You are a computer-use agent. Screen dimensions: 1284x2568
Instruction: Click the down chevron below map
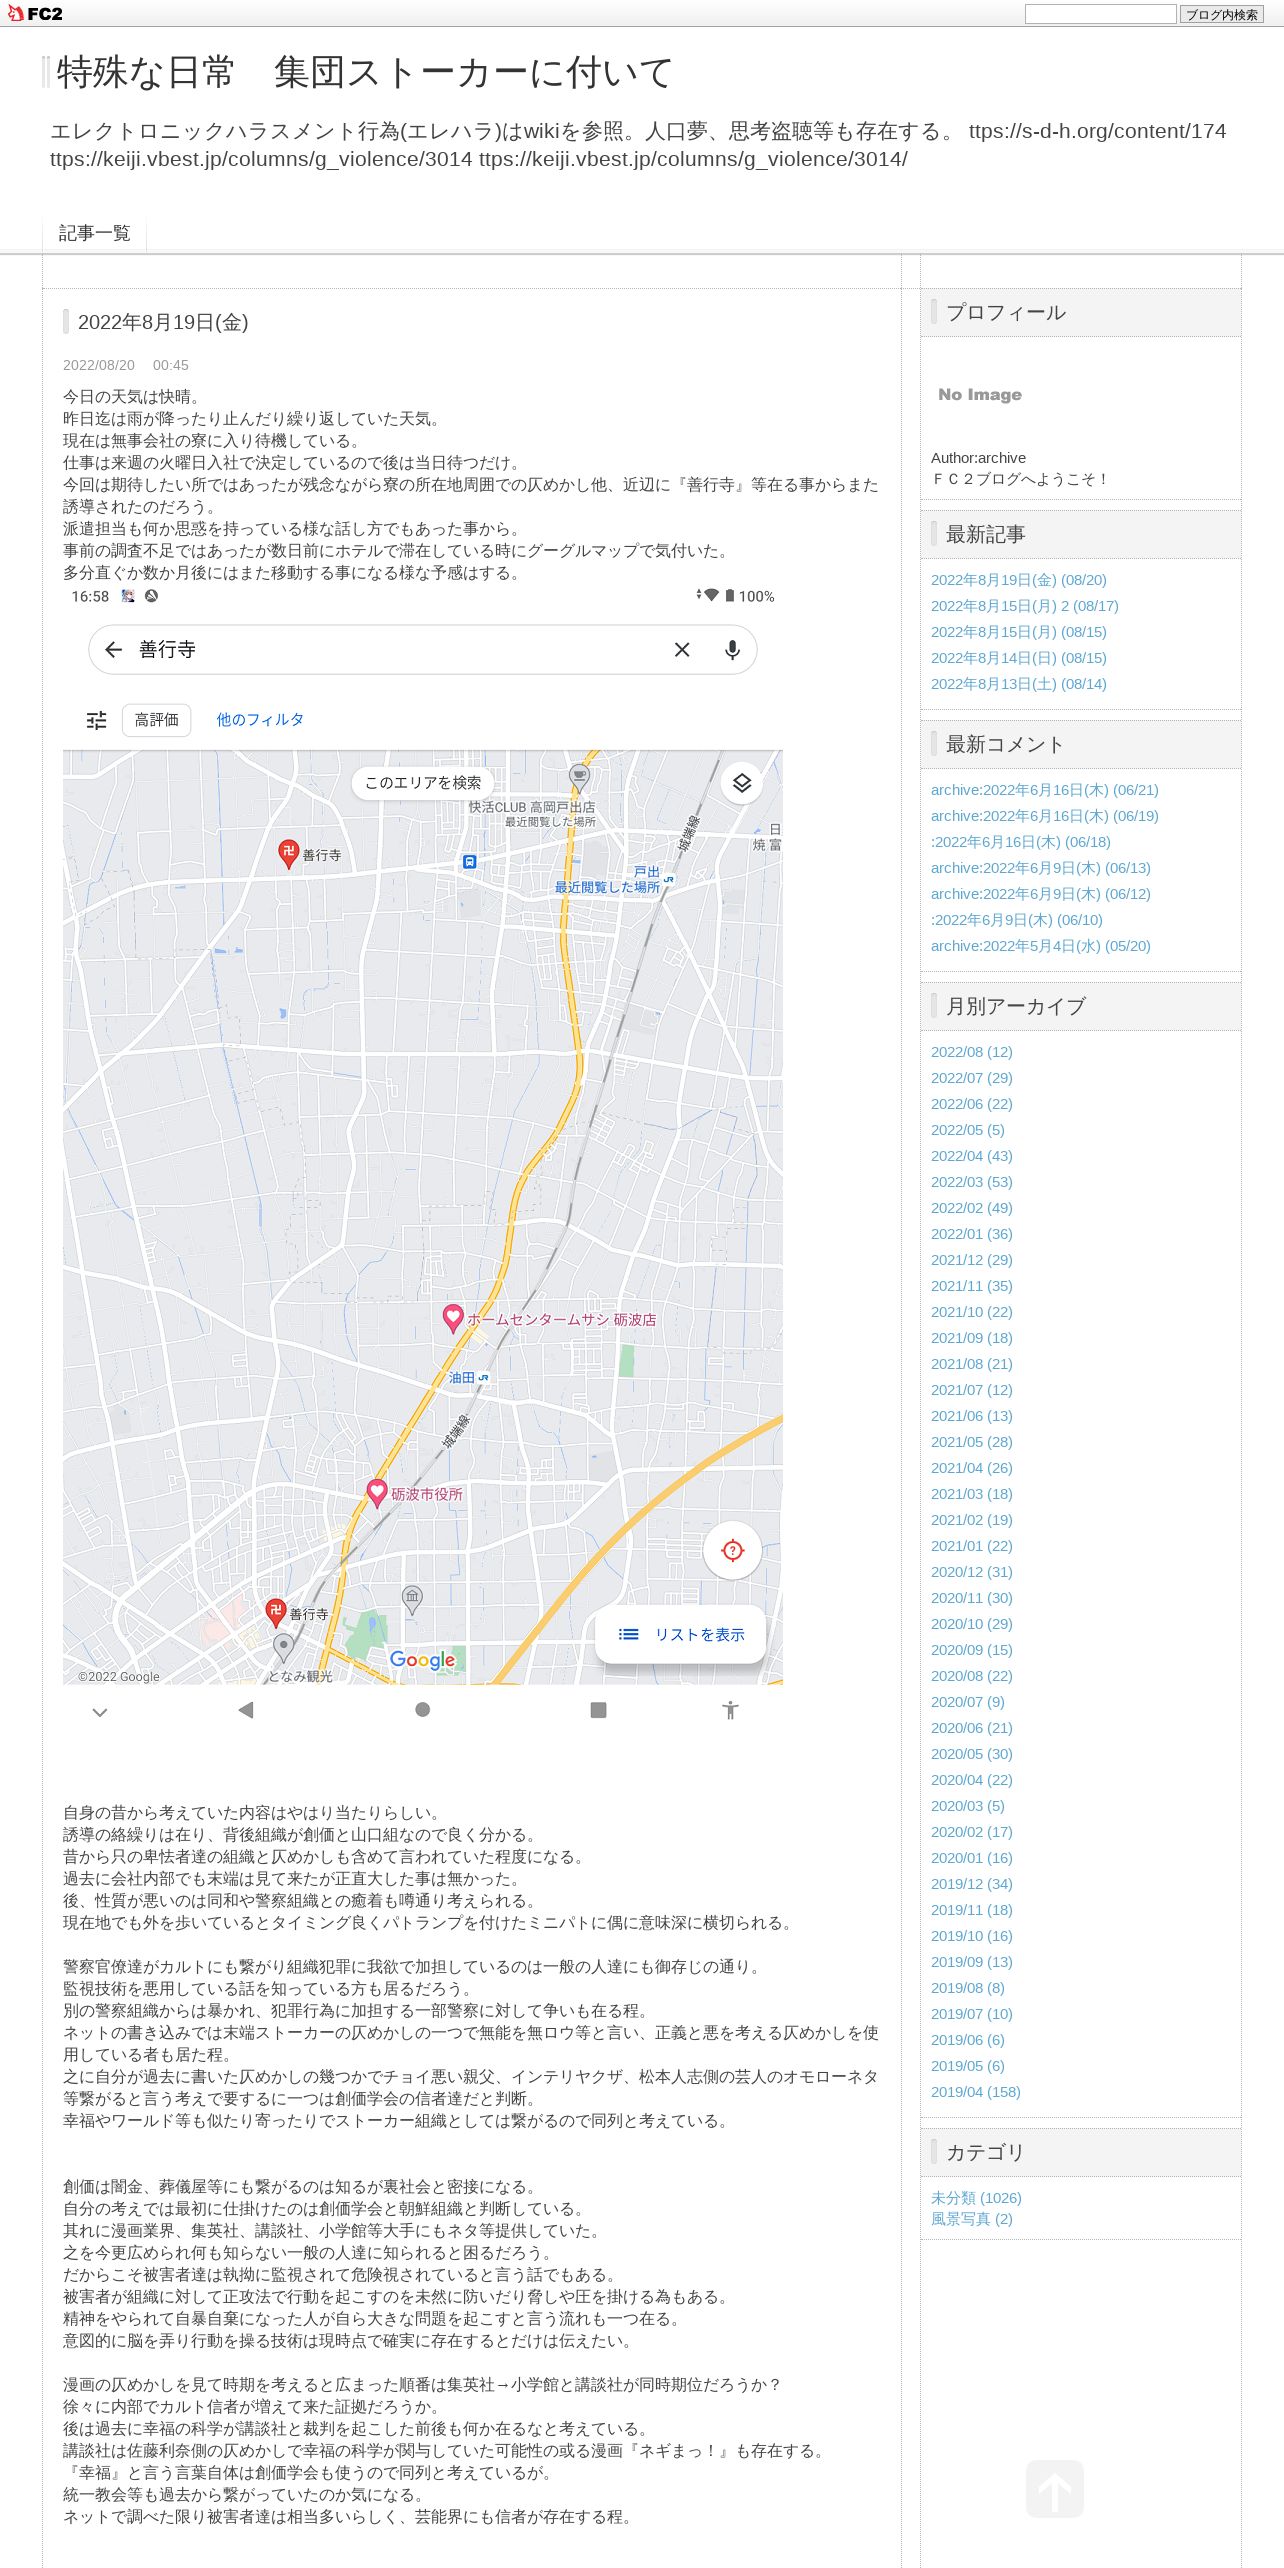tap(99, 1712)
